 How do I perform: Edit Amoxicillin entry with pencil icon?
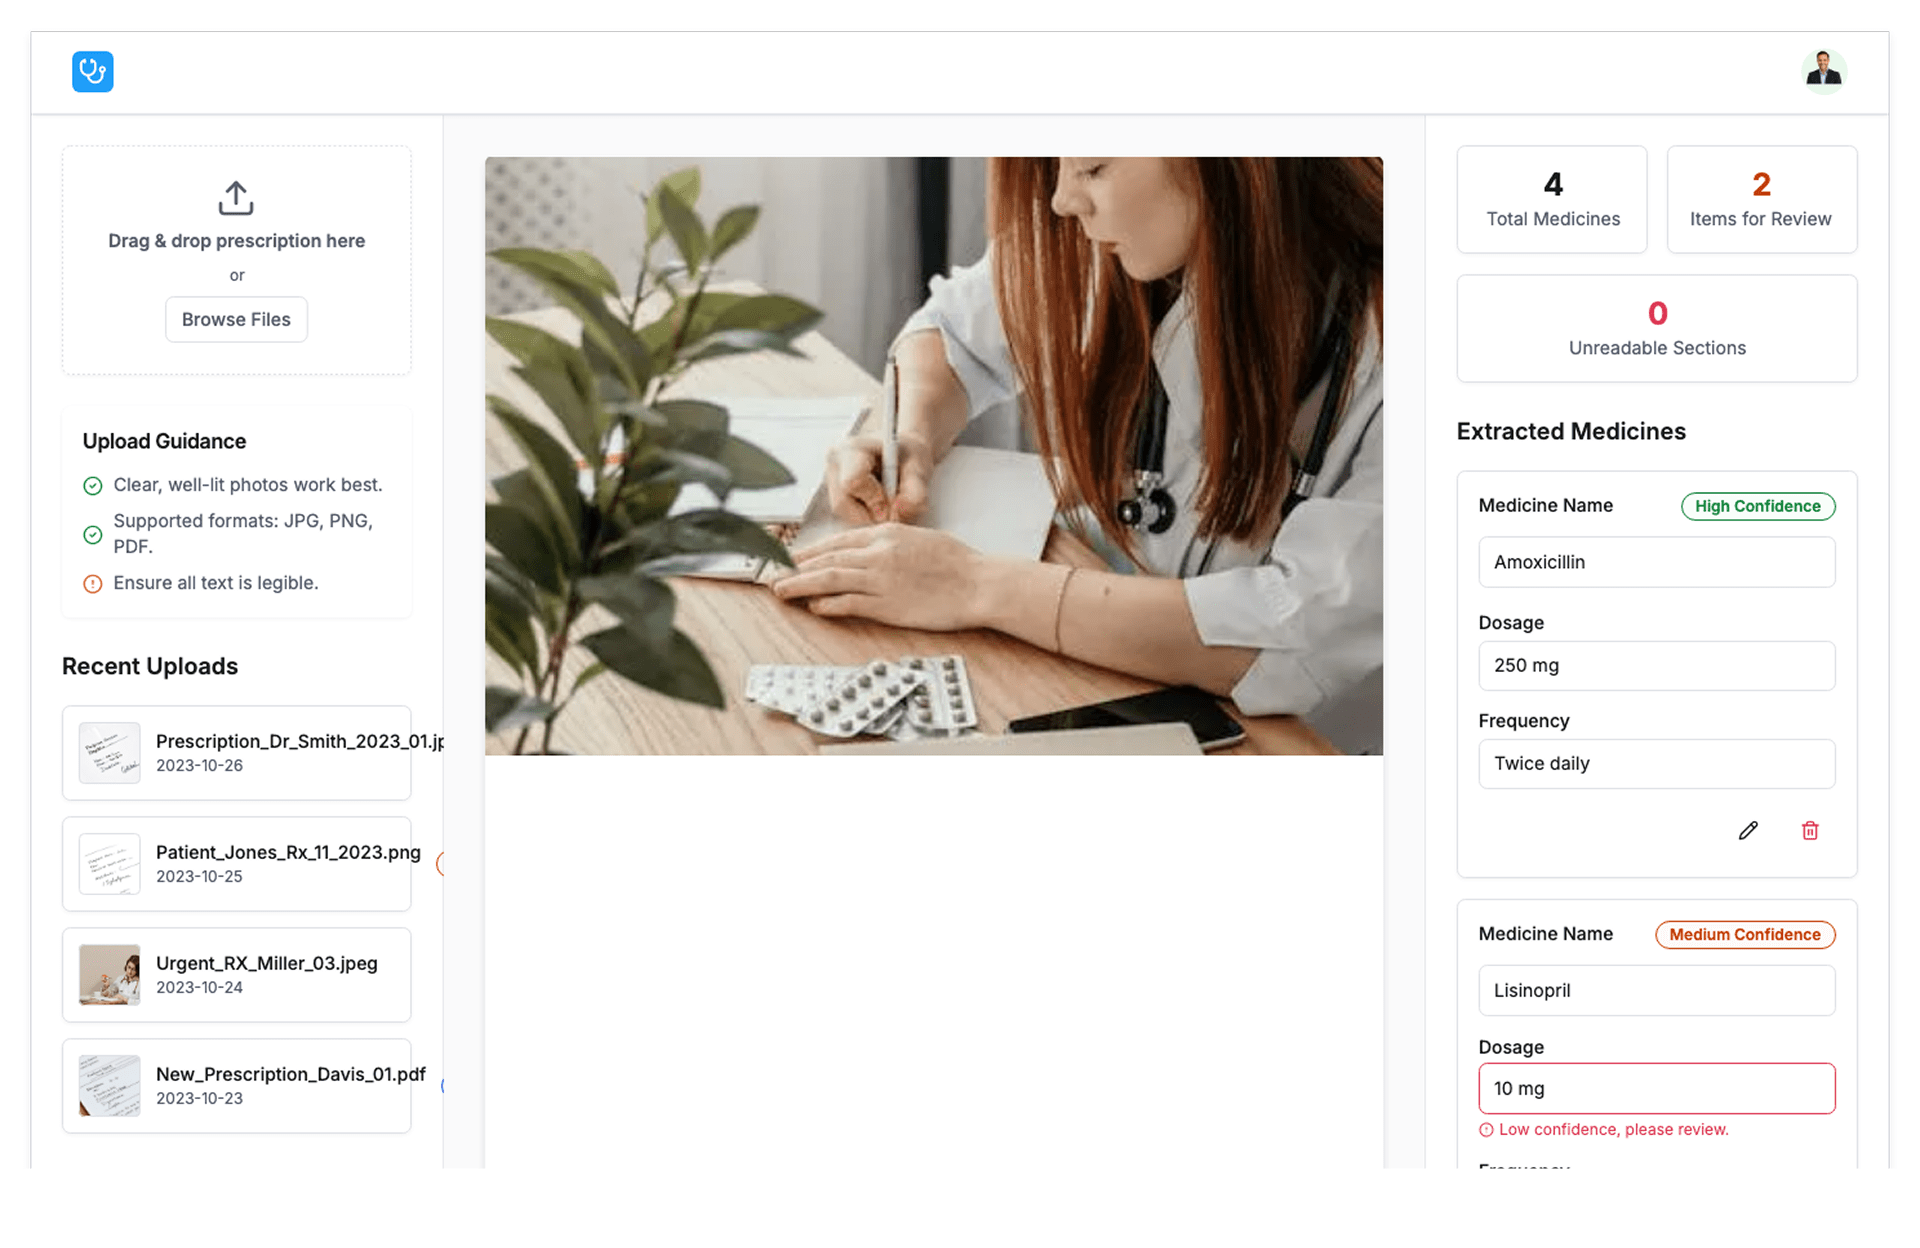(1748, 831)
